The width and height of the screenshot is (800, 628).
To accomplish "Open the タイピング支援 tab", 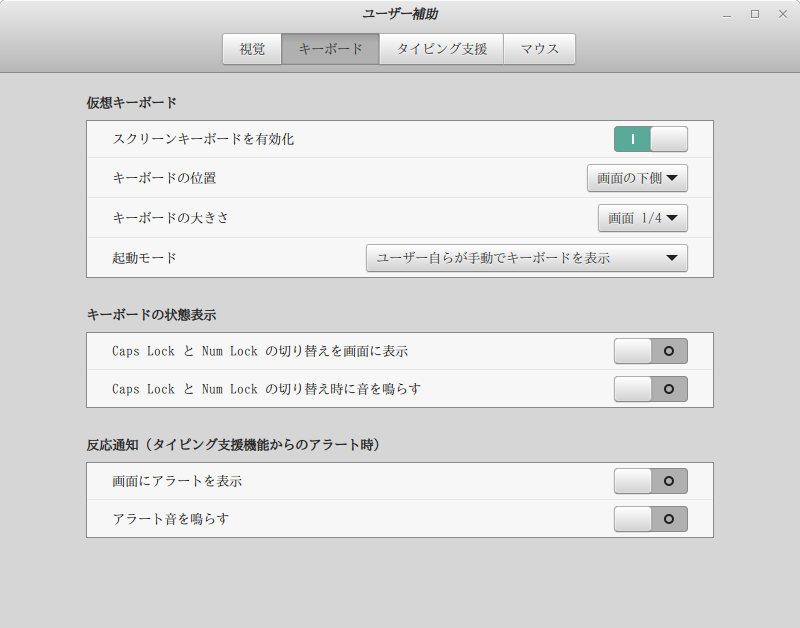I will pos(441,49).
